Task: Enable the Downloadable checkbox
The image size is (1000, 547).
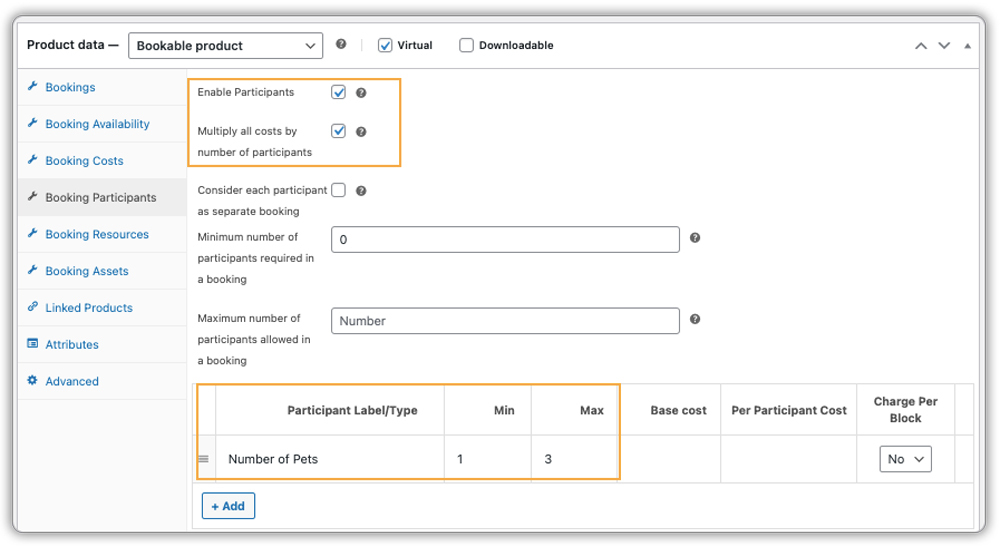Action: click(x=466, y=45)
